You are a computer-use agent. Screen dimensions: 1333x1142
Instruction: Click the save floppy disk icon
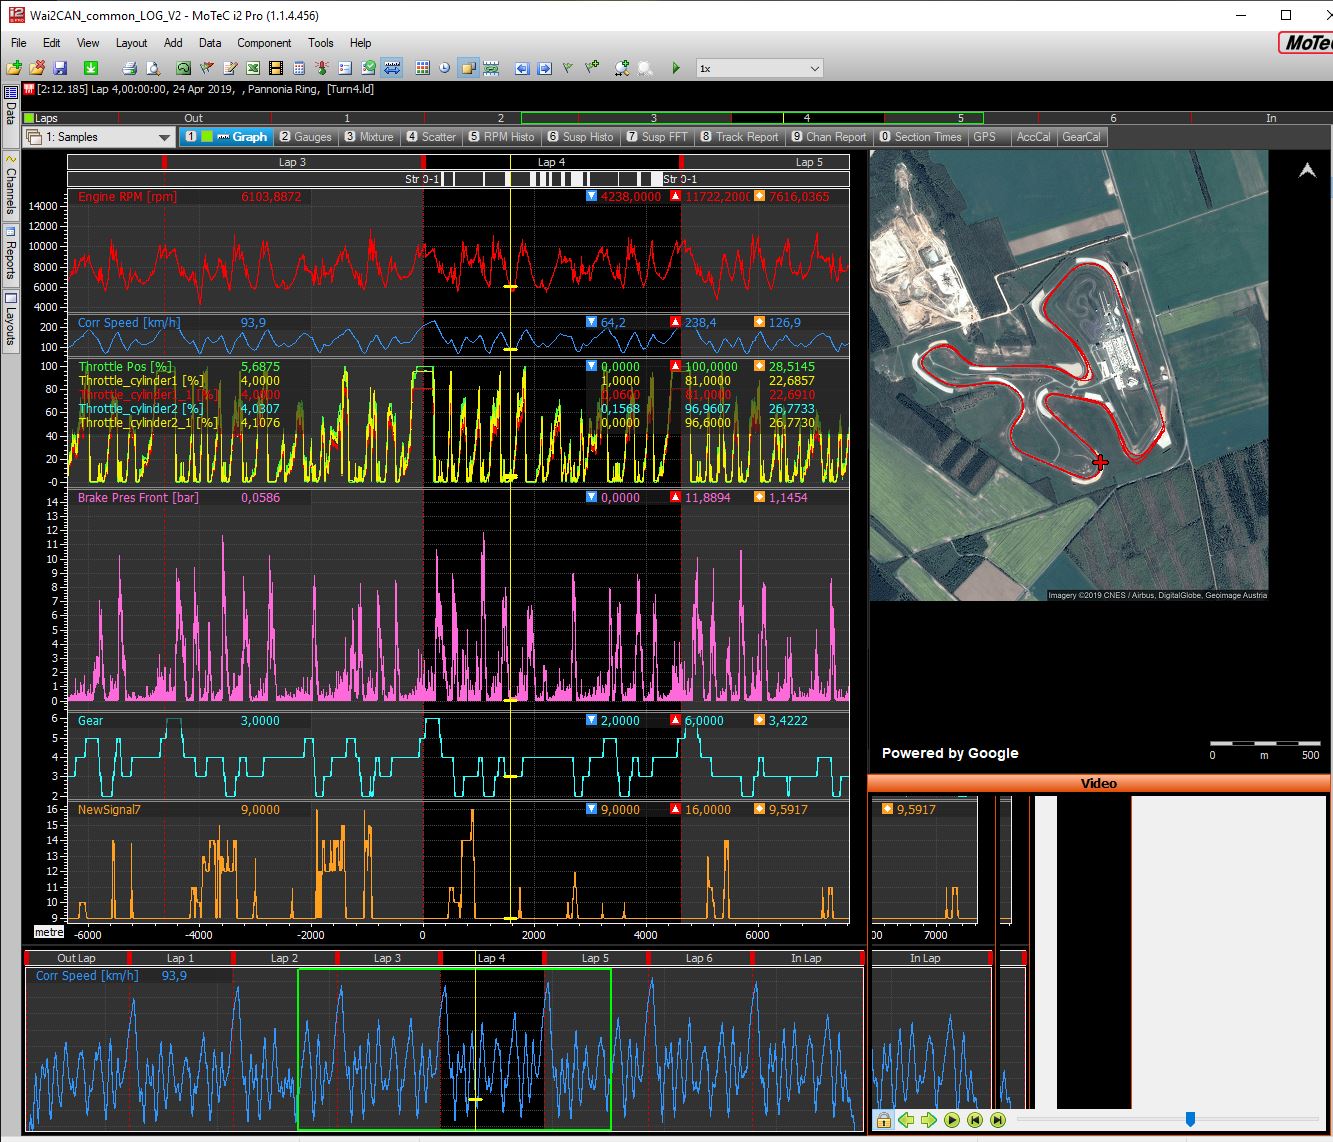click(60, 68)
